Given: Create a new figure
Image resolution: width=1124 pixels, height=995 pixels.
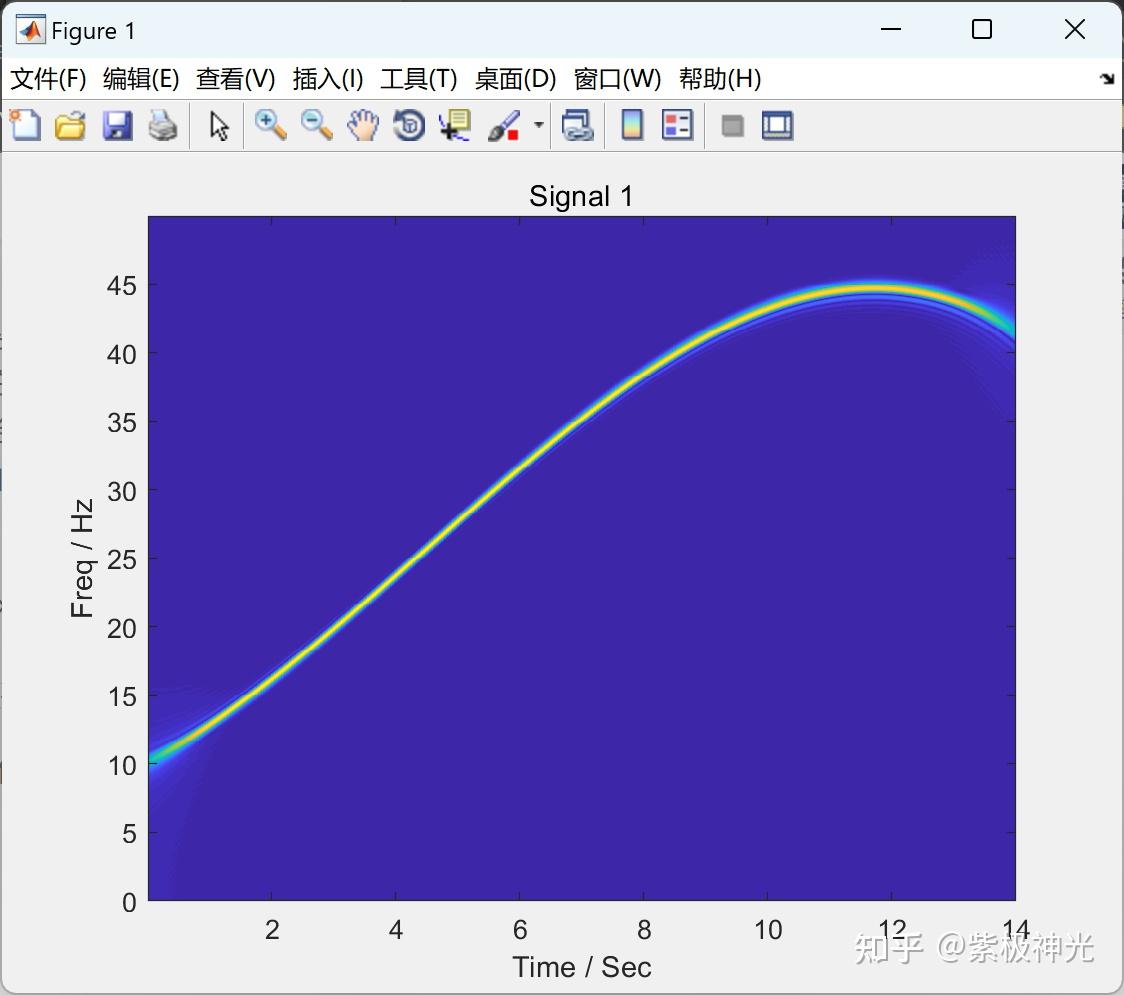Looking at the screenshot, I should pyautogui.click(x=25, y=125).
